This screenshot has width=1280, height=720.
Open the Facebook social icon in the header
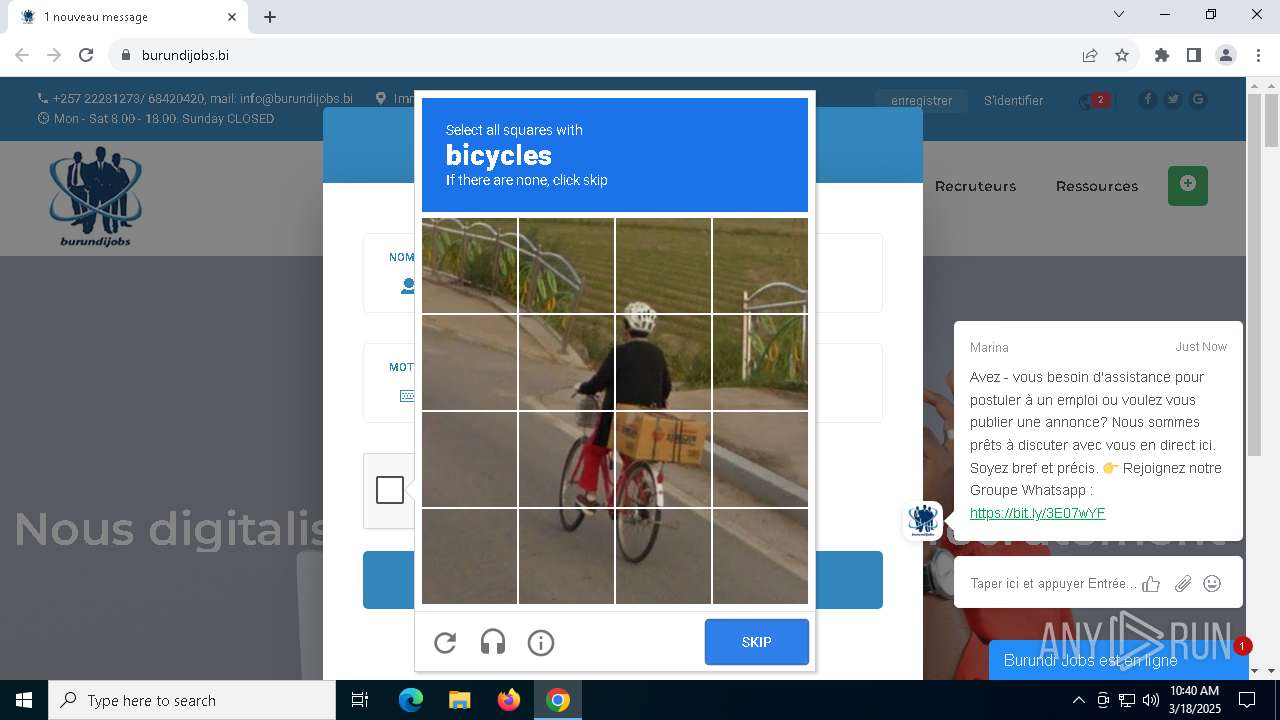(x=1147, y=99)
